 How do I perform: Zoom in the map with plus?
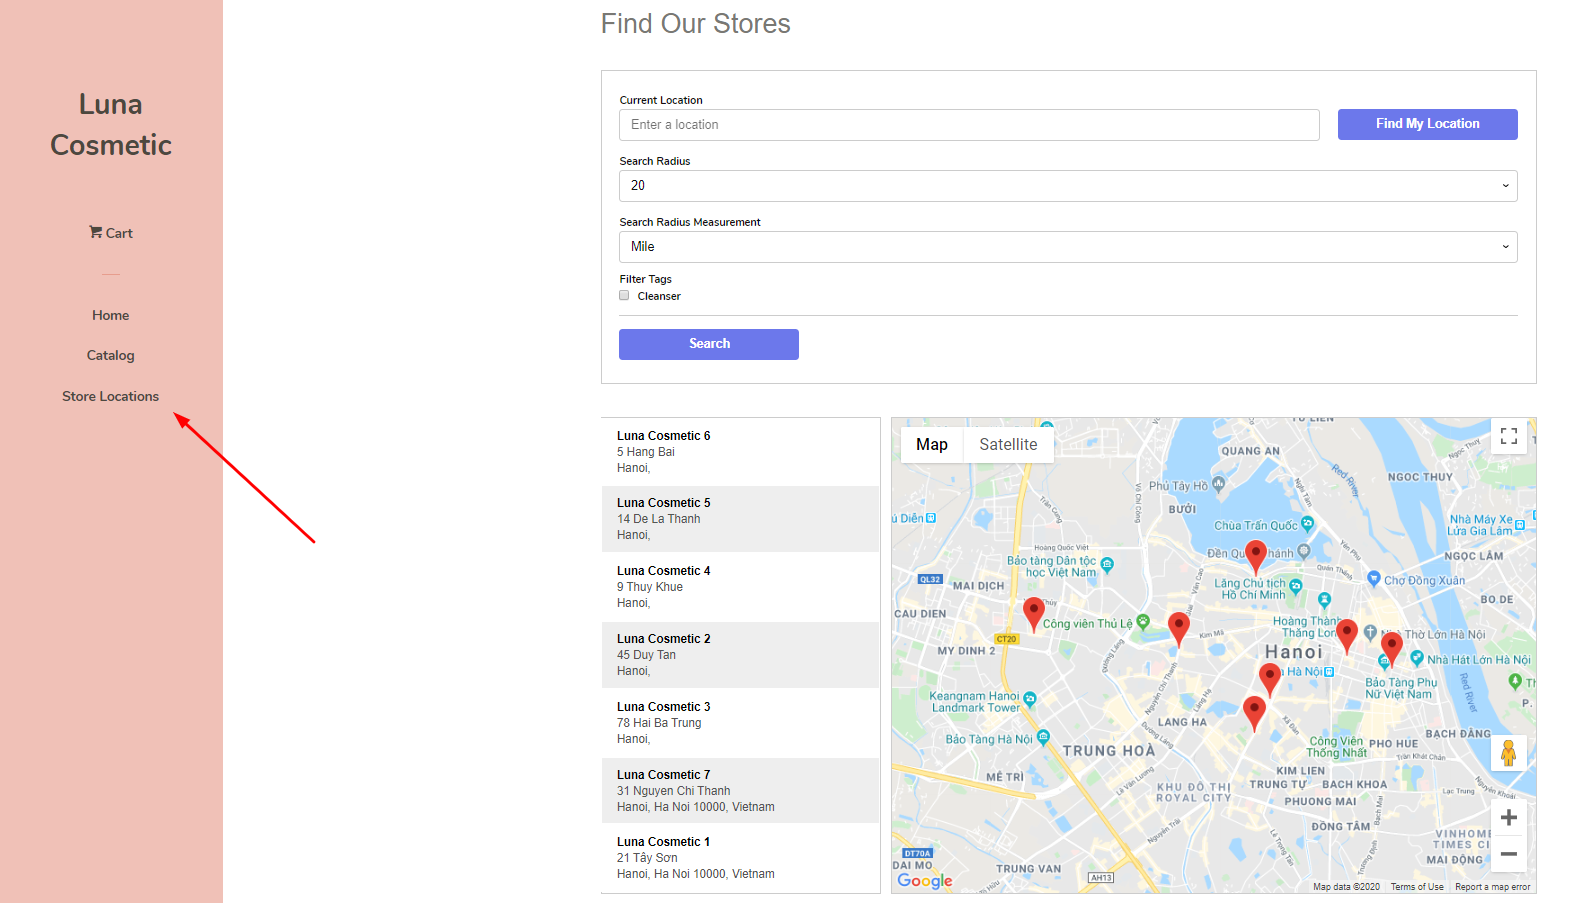coord(1509,818)
